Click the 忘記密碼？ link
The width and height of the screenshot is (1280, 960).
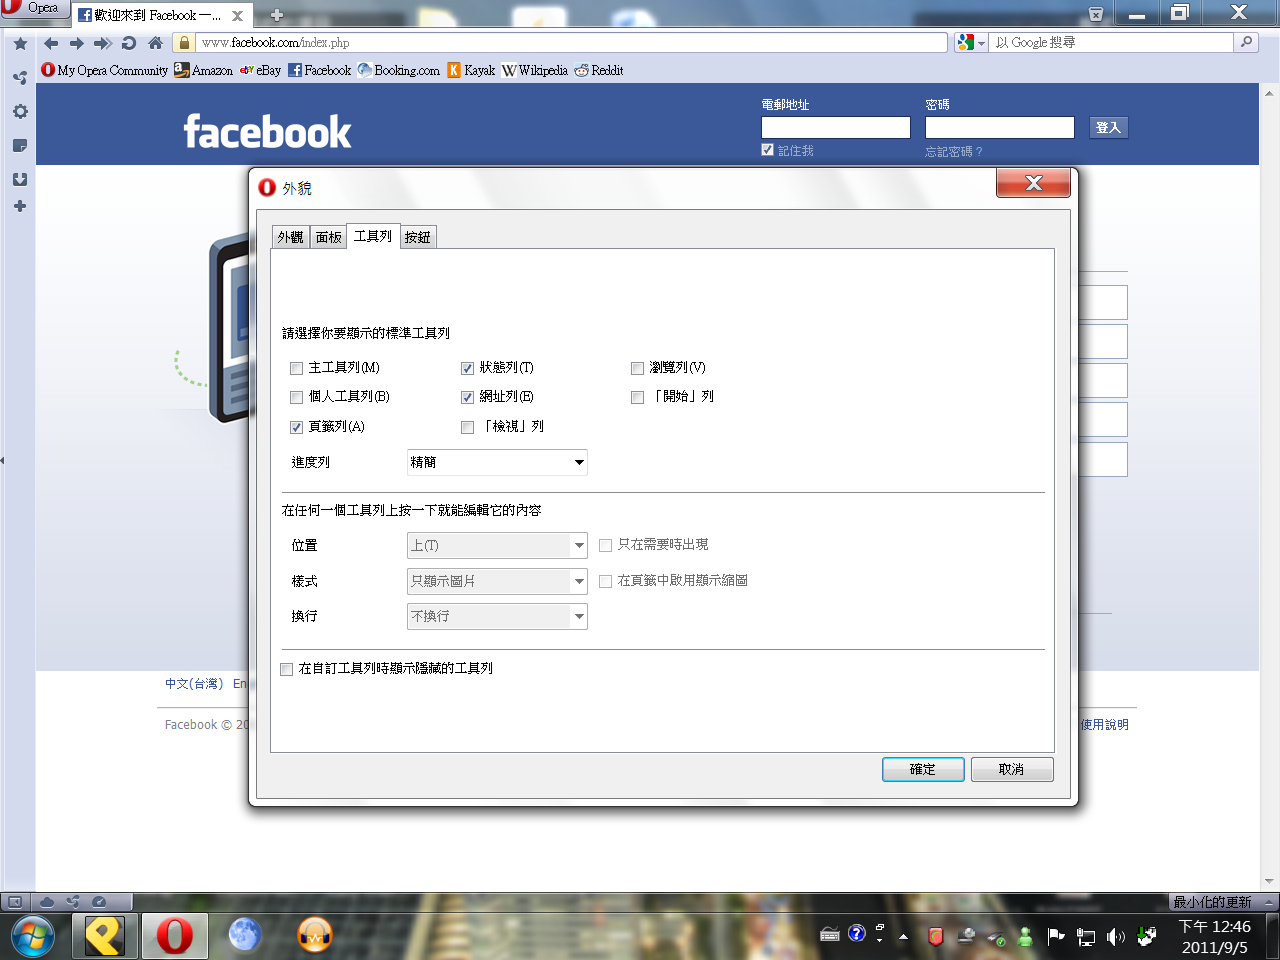tap(954, 152)
